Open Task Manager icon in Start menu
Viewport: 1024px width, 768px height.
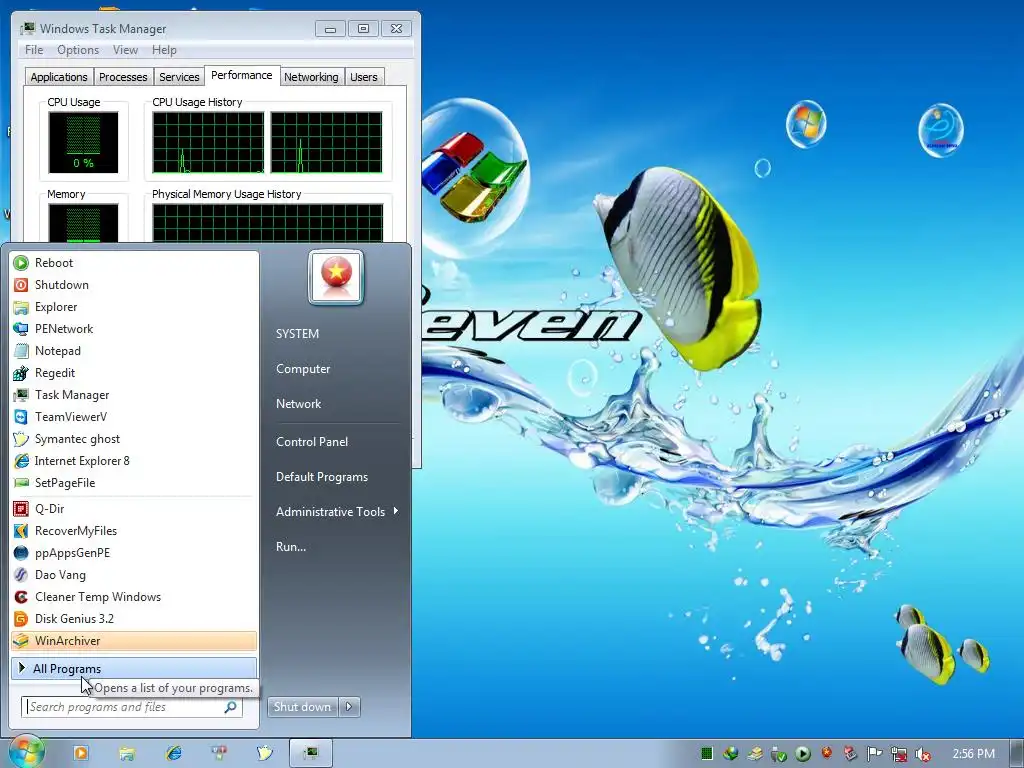click(21, 394)
